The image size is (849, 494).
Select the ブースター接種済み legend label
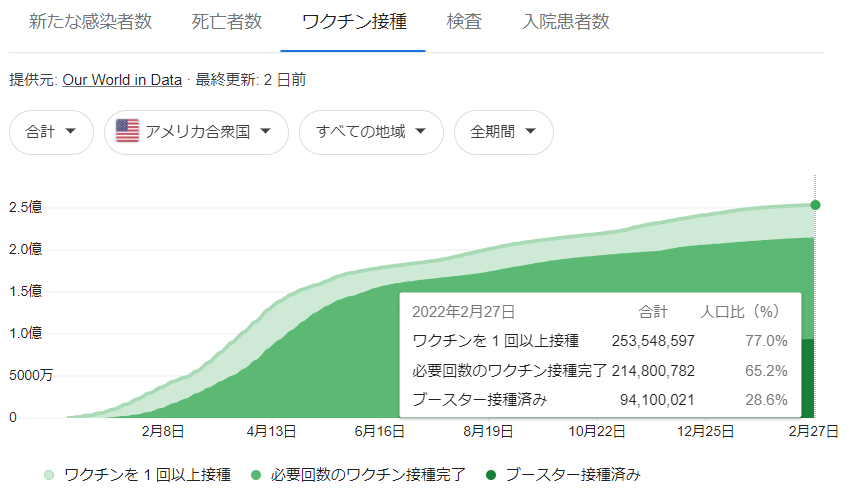pyautogui.click(x=573, y=475)
